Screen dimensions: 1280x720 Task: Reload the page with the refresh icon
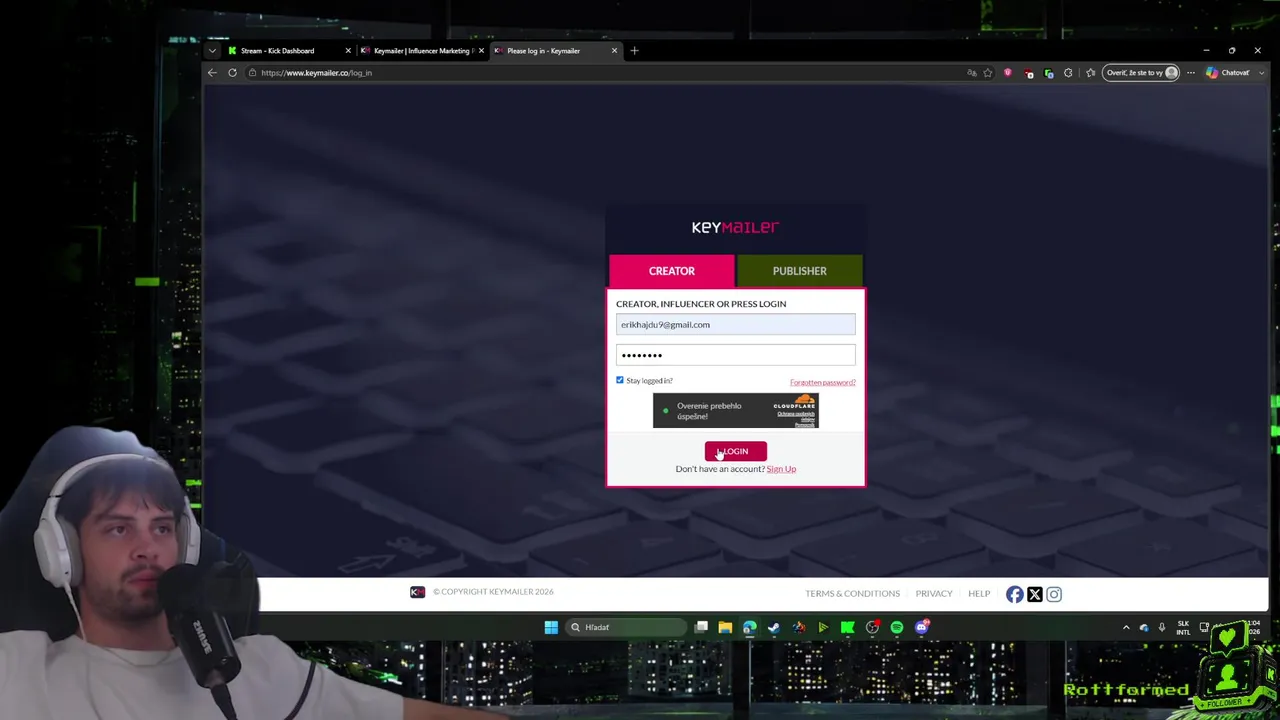click(232, 73)
